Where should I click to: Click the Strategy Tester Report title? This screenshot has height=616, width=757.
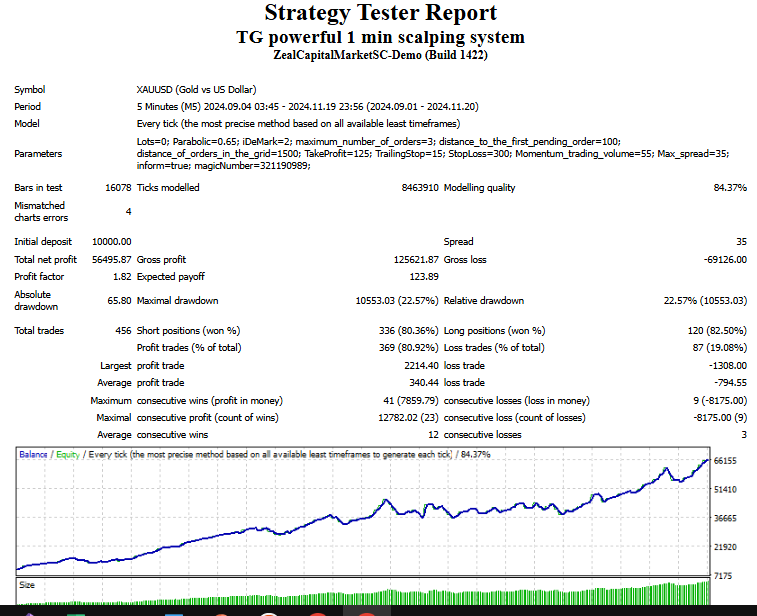[x=380, y=13]
